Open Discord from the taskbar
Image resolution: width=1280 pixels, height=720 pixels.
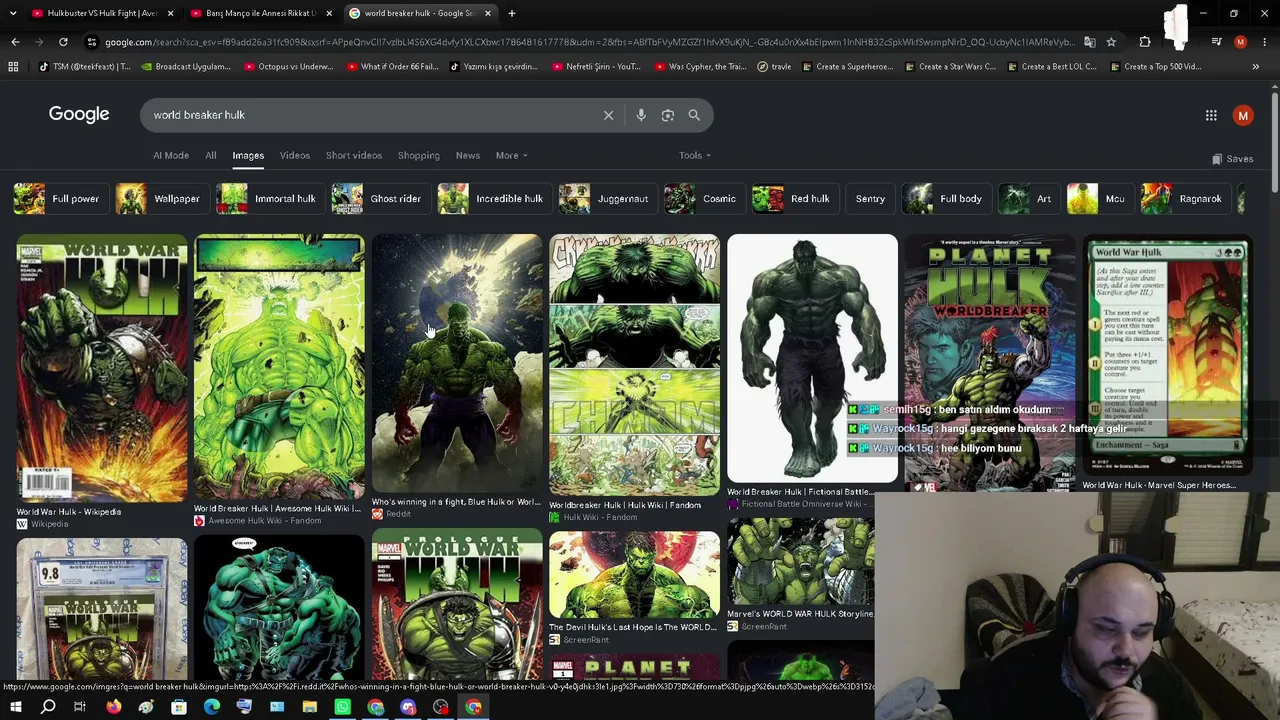point(408,708)
